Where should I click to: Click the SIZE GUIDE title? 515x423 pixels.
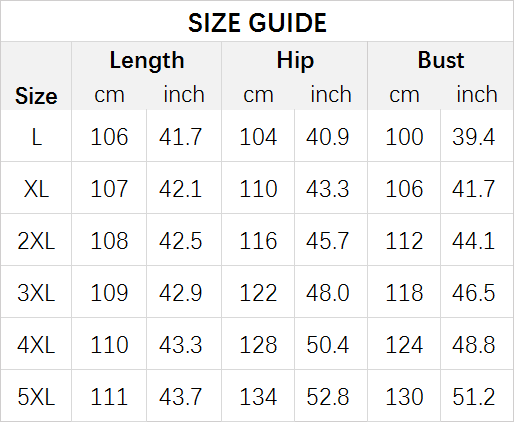click(x=257, y=23)
